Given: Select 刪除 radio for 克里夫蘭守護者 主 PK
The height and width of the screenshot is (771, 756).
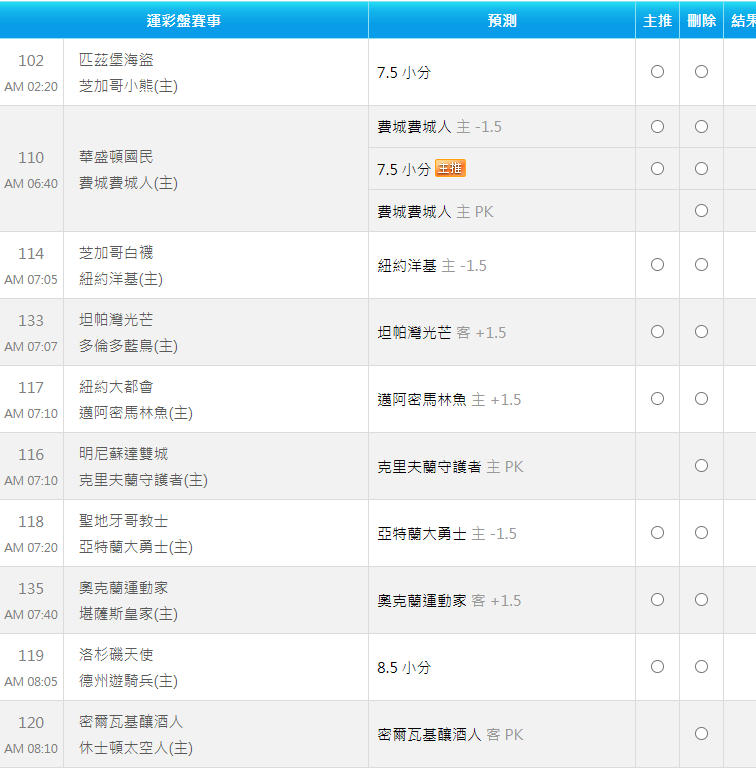Looking at the screenshot, I should (x=701, y=466).
